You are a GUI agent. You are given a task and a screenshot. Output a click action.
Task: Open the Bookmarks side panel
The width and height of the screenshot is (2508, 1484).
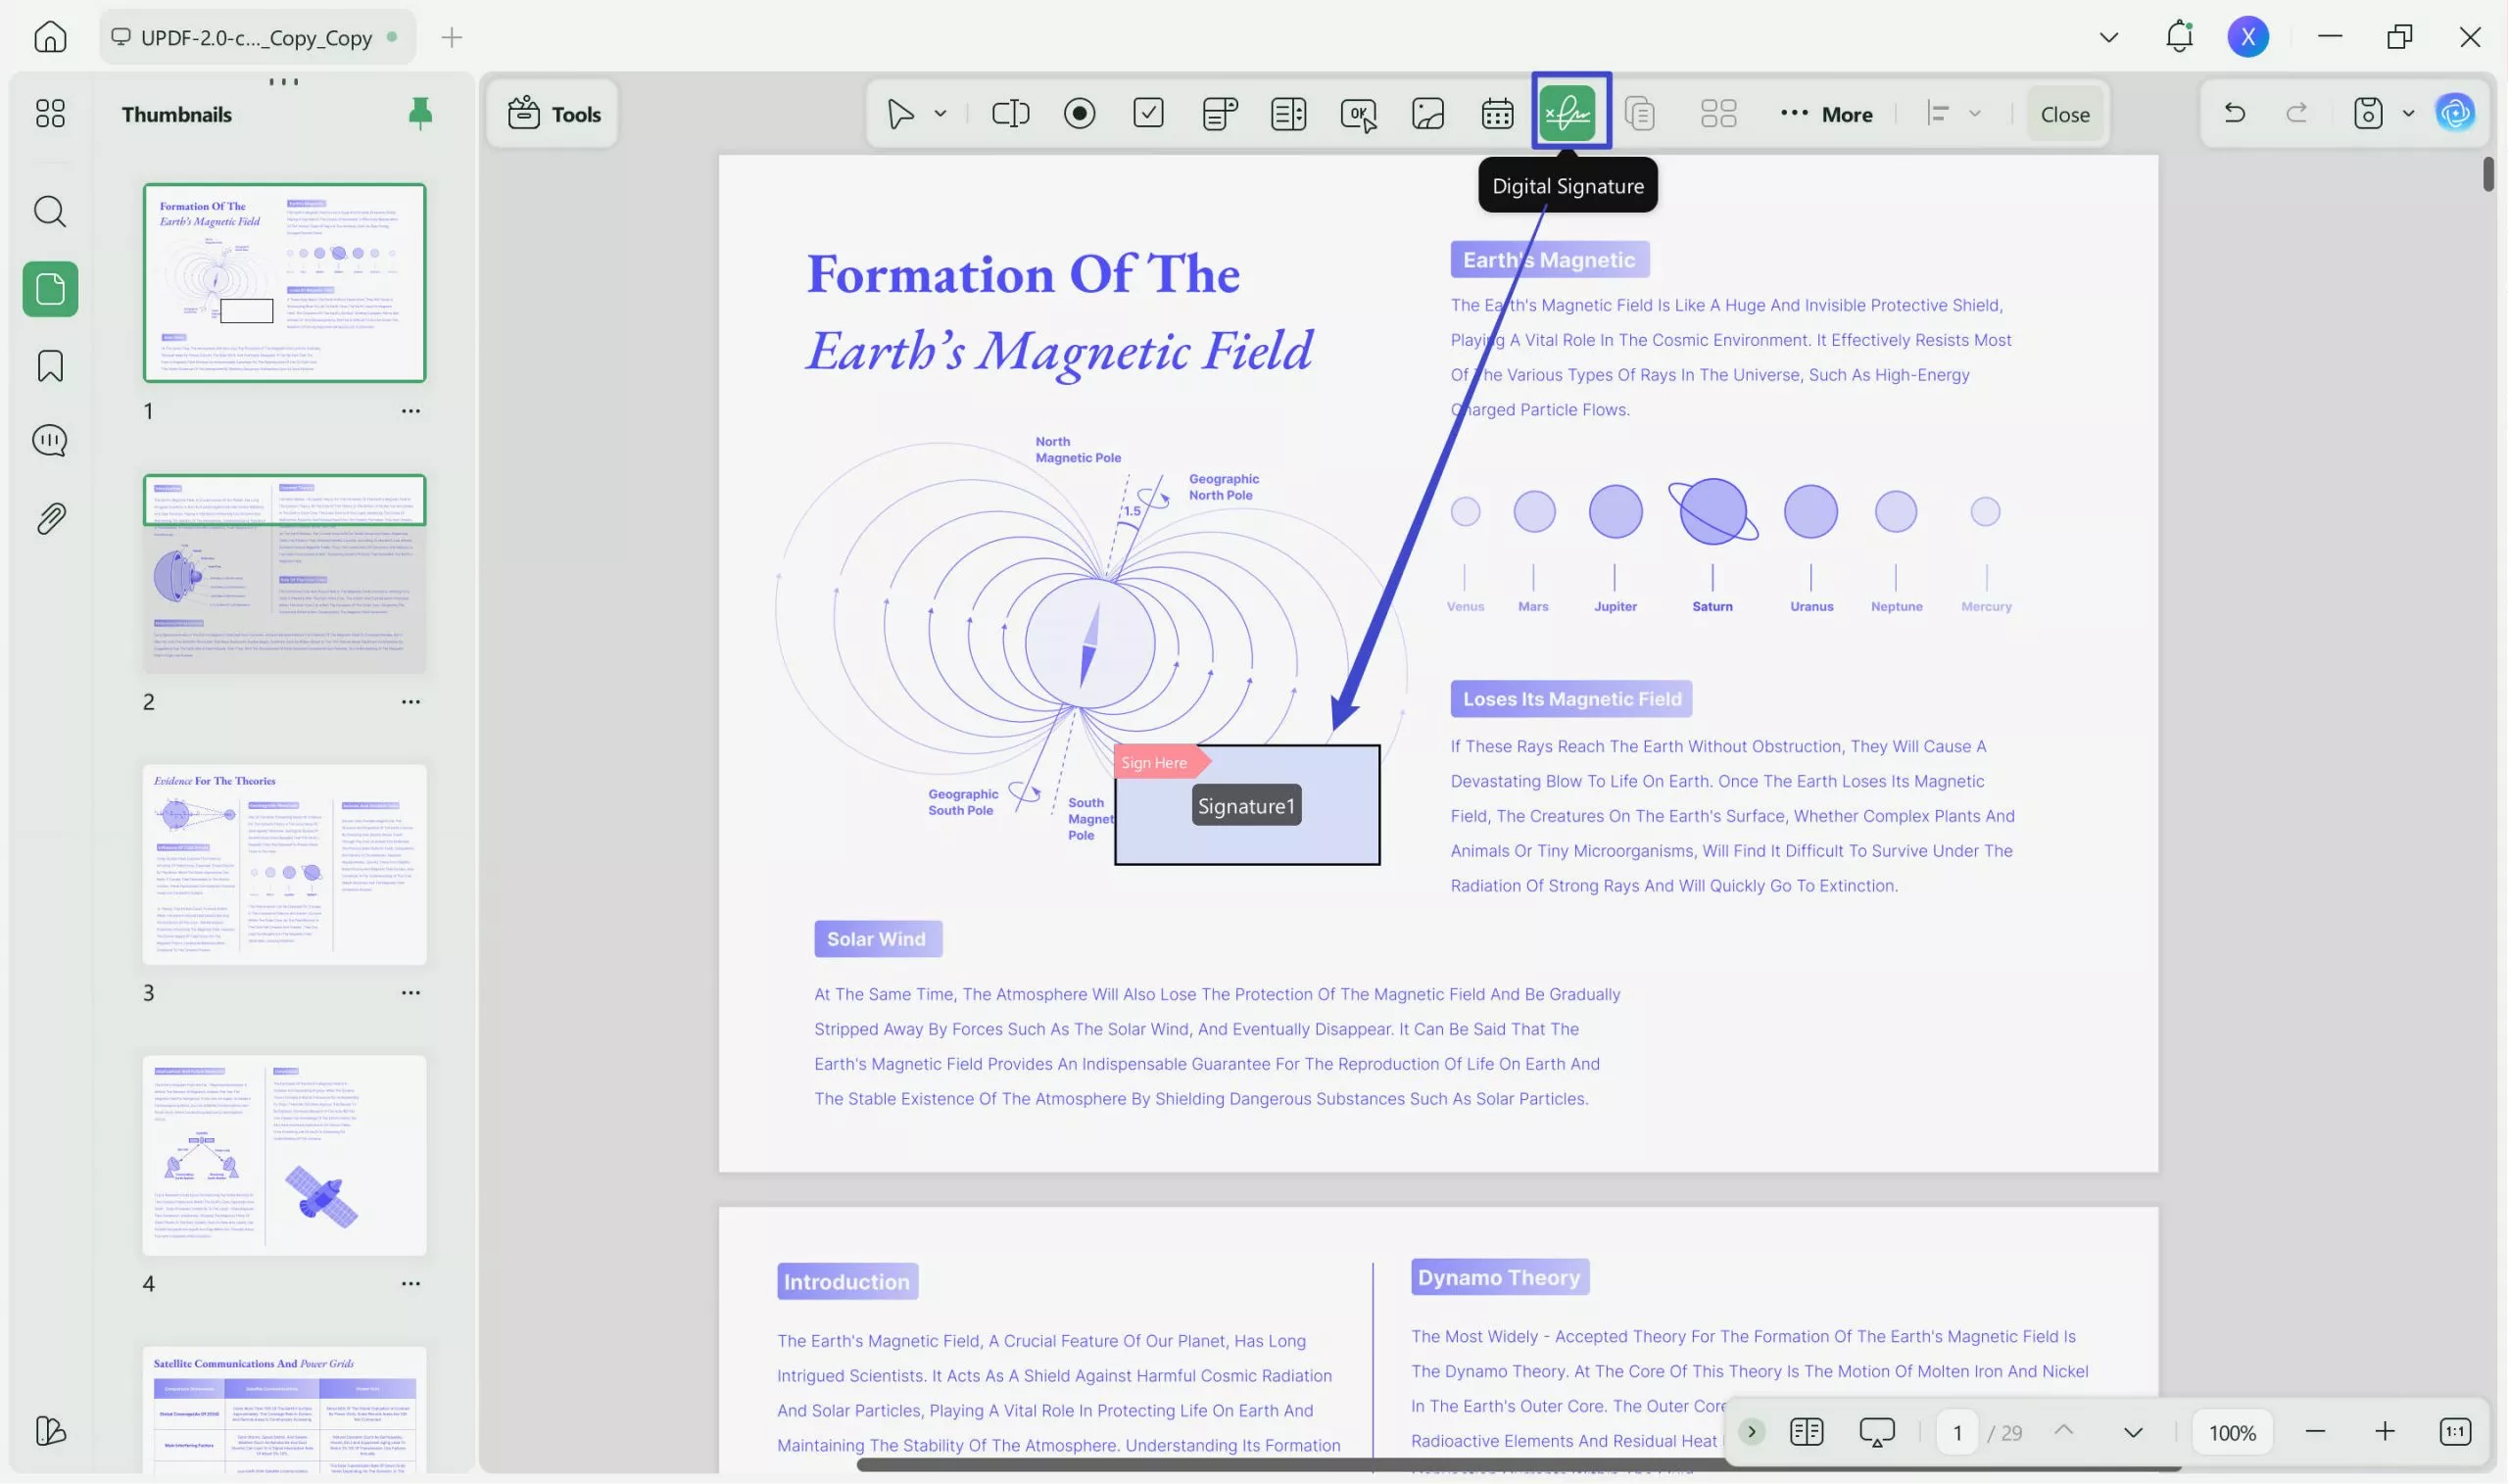click(x=50, y=366)
